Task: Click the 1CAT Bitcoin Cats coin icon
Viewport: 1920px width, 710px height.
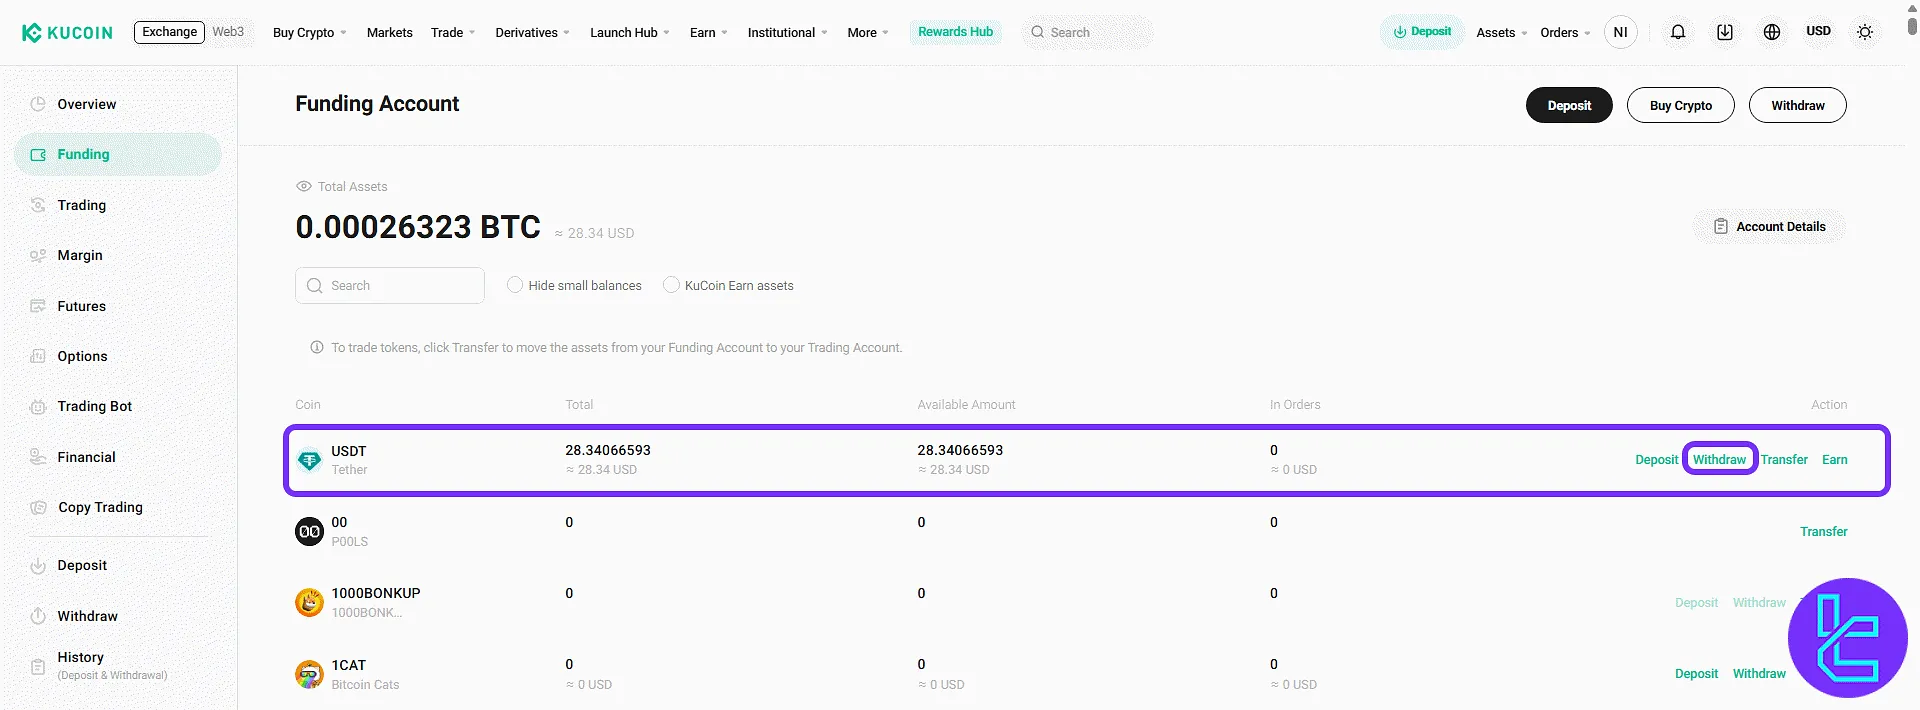Action: [x=309, y=675]
